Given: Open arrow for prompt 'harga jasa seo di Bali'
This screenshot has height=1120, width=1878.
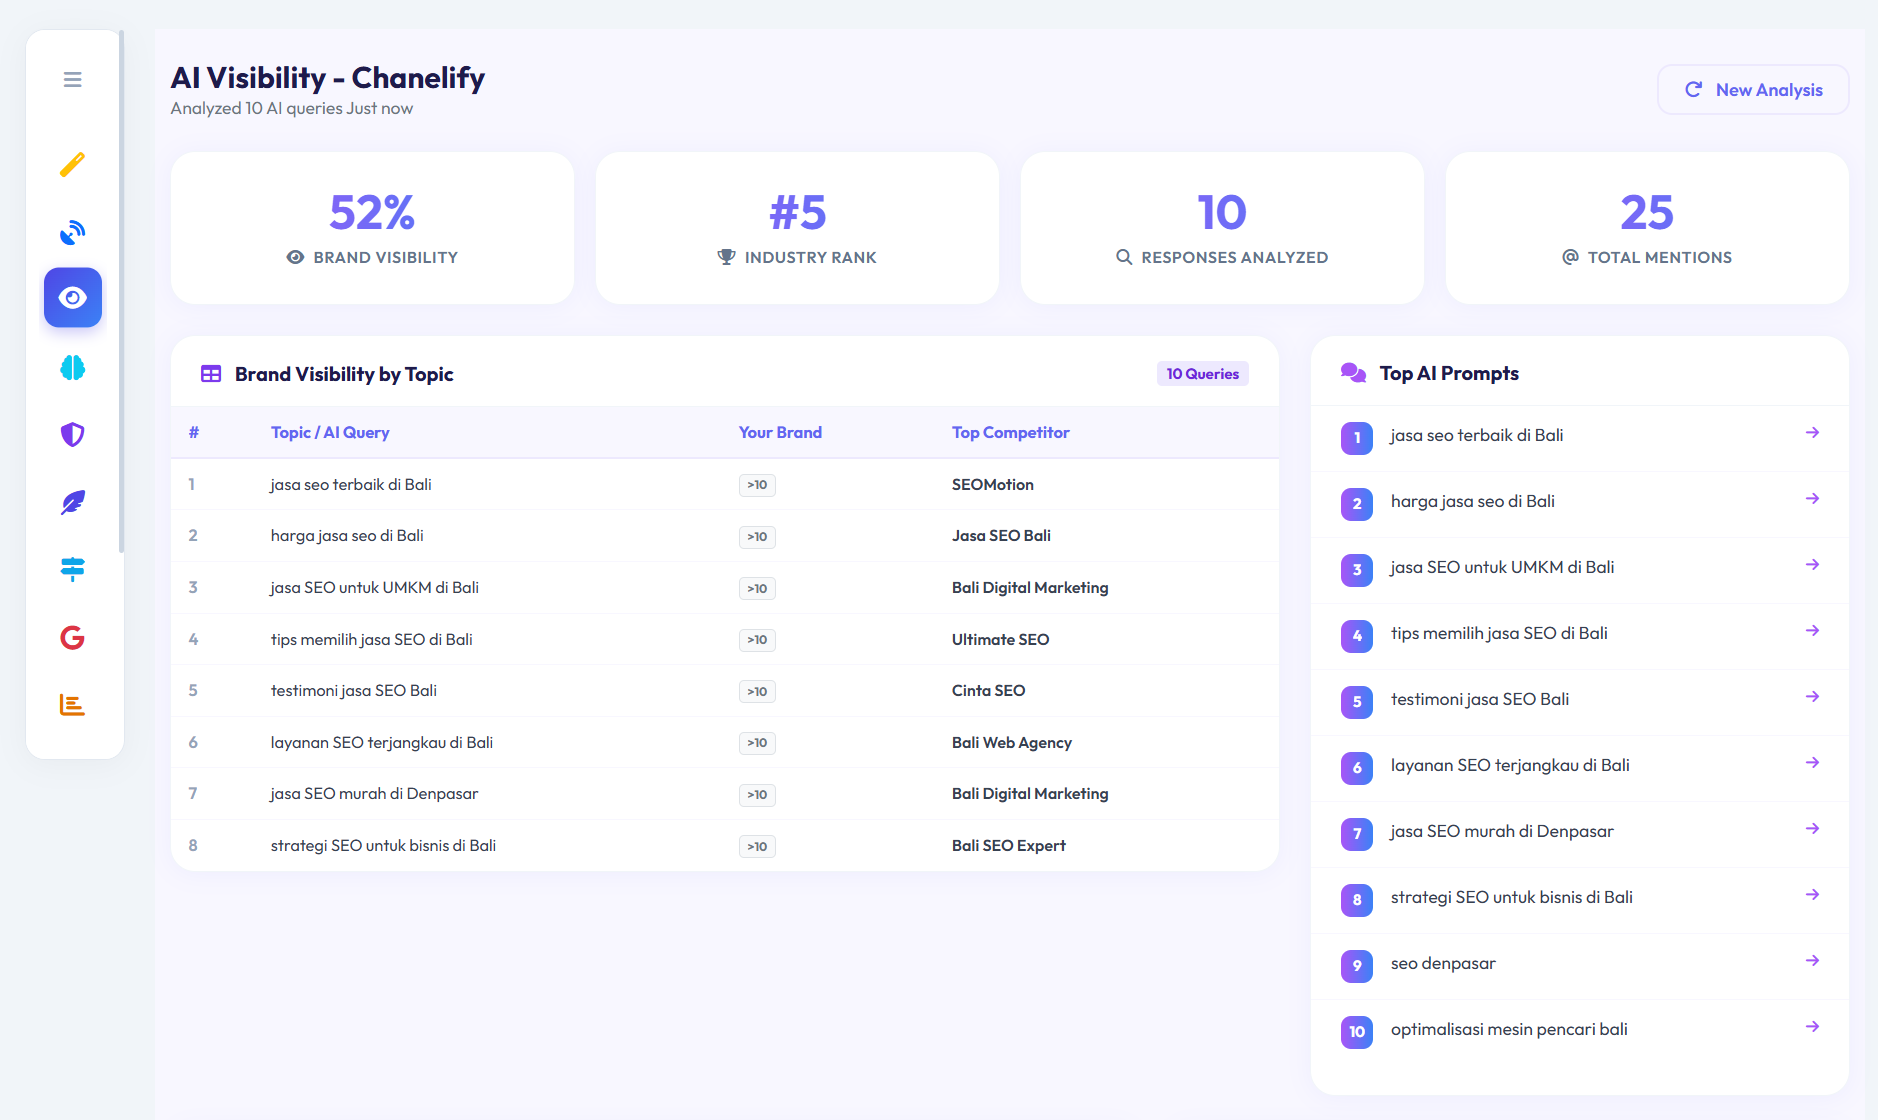Looking at the screenshot, I should [1812, 499].
